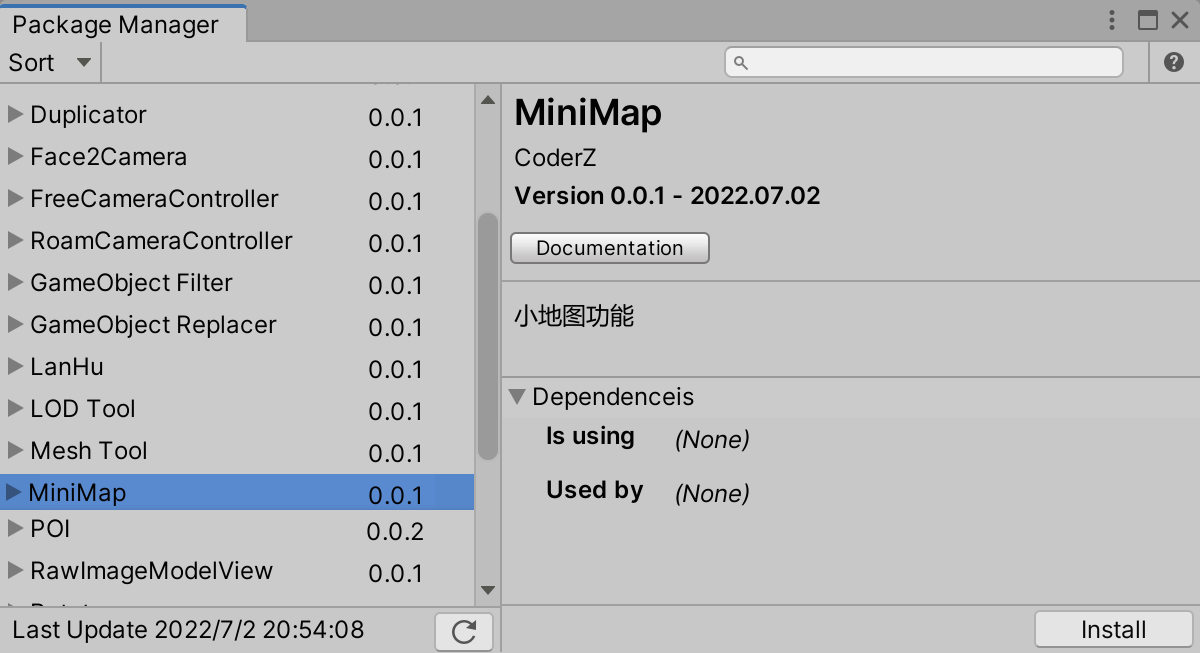The image size is (1200, 653).
Task: Expand the POI package entry
Action: click(15, 531)
